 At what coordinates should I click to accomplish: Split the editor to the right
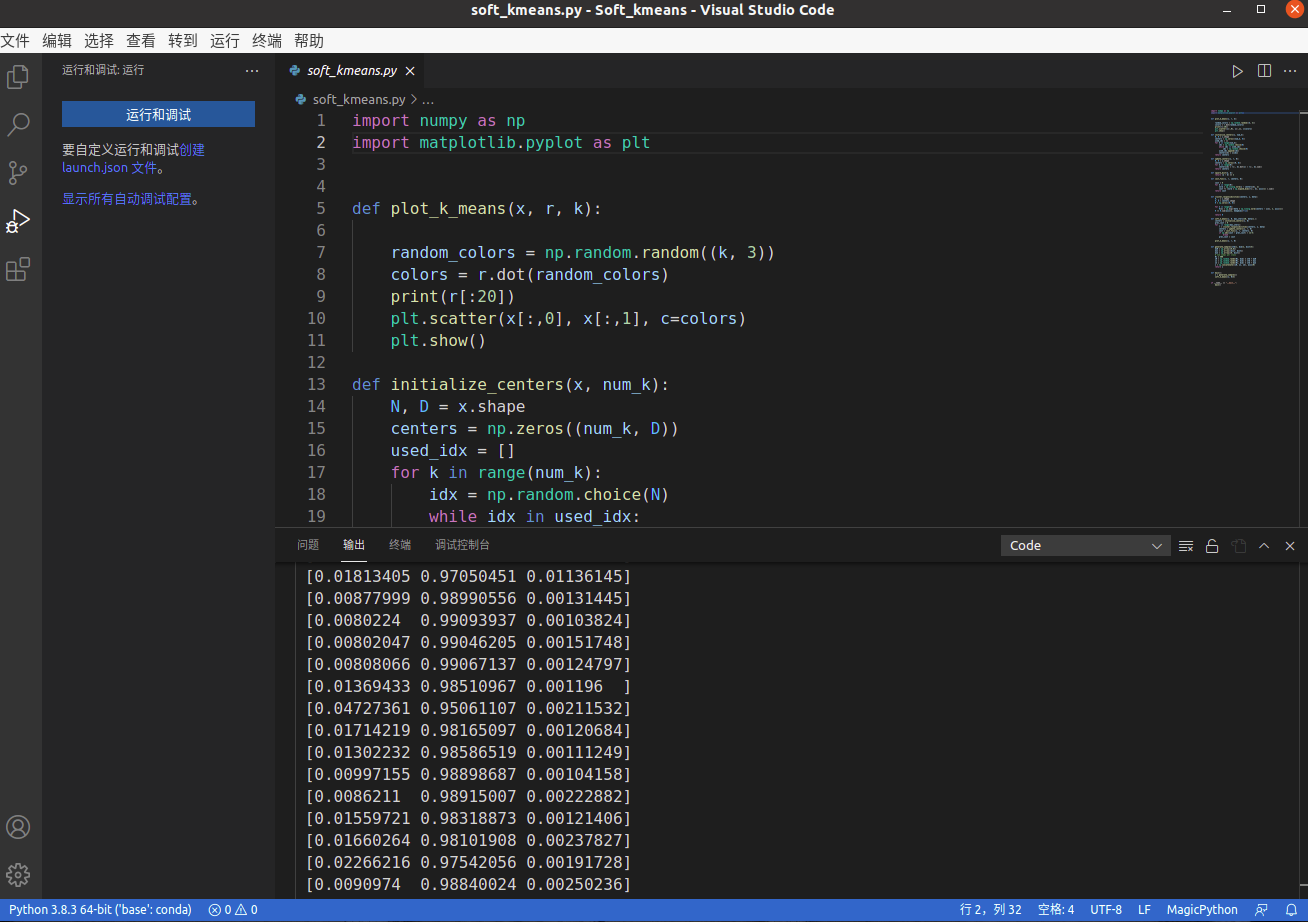coord(1263,71)
